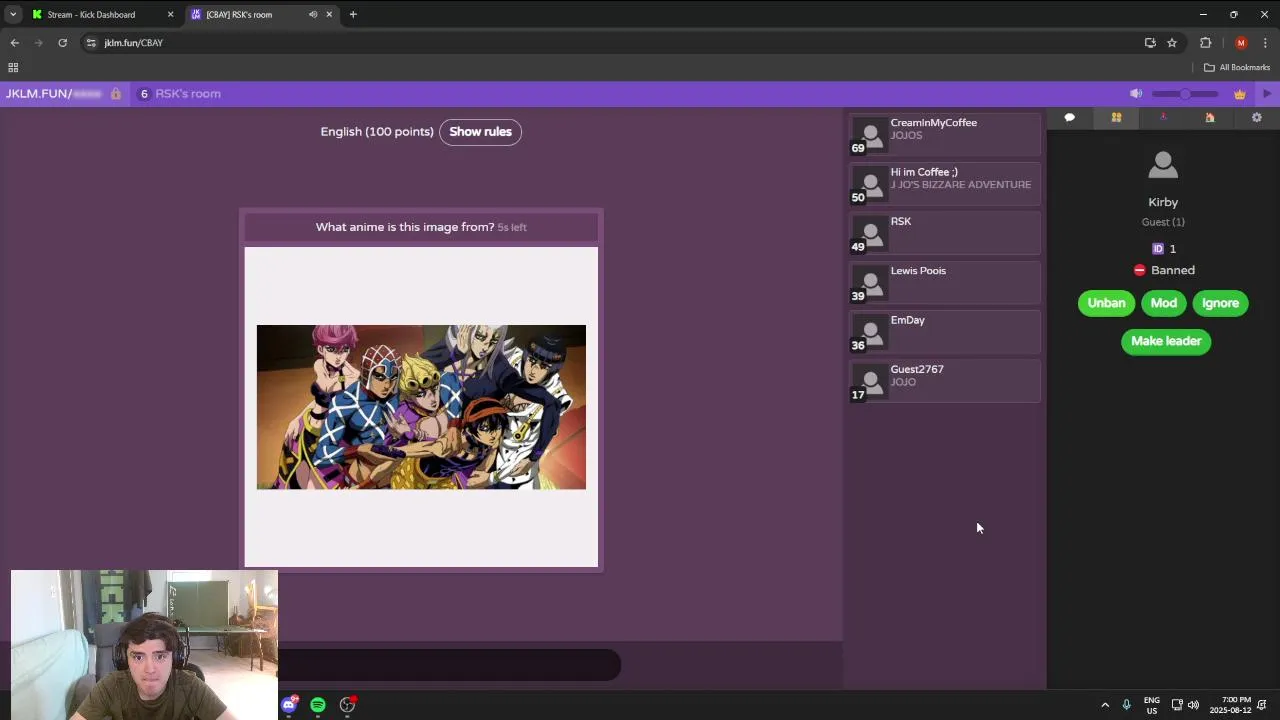Screen dimensions: 1280x720
Task: Switch to the Stream - Kick Dashboard tab
Action: point(91,15)
